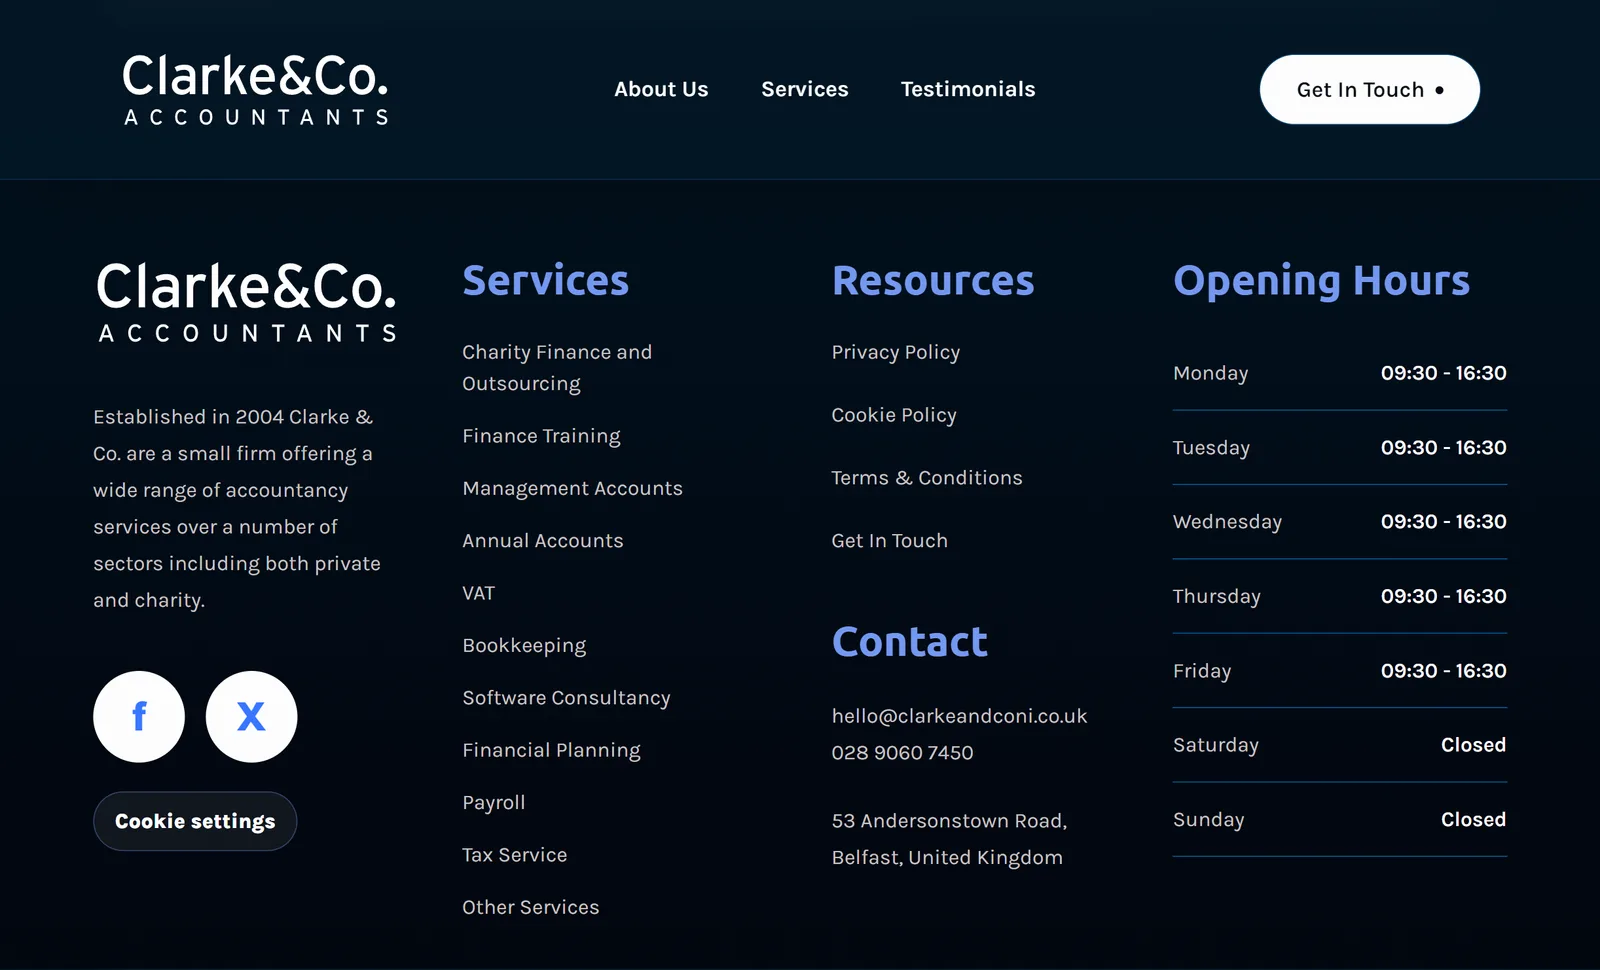Select Tax Service link
The width and height of the screenshot is (1600, 970).
[514, 855]
